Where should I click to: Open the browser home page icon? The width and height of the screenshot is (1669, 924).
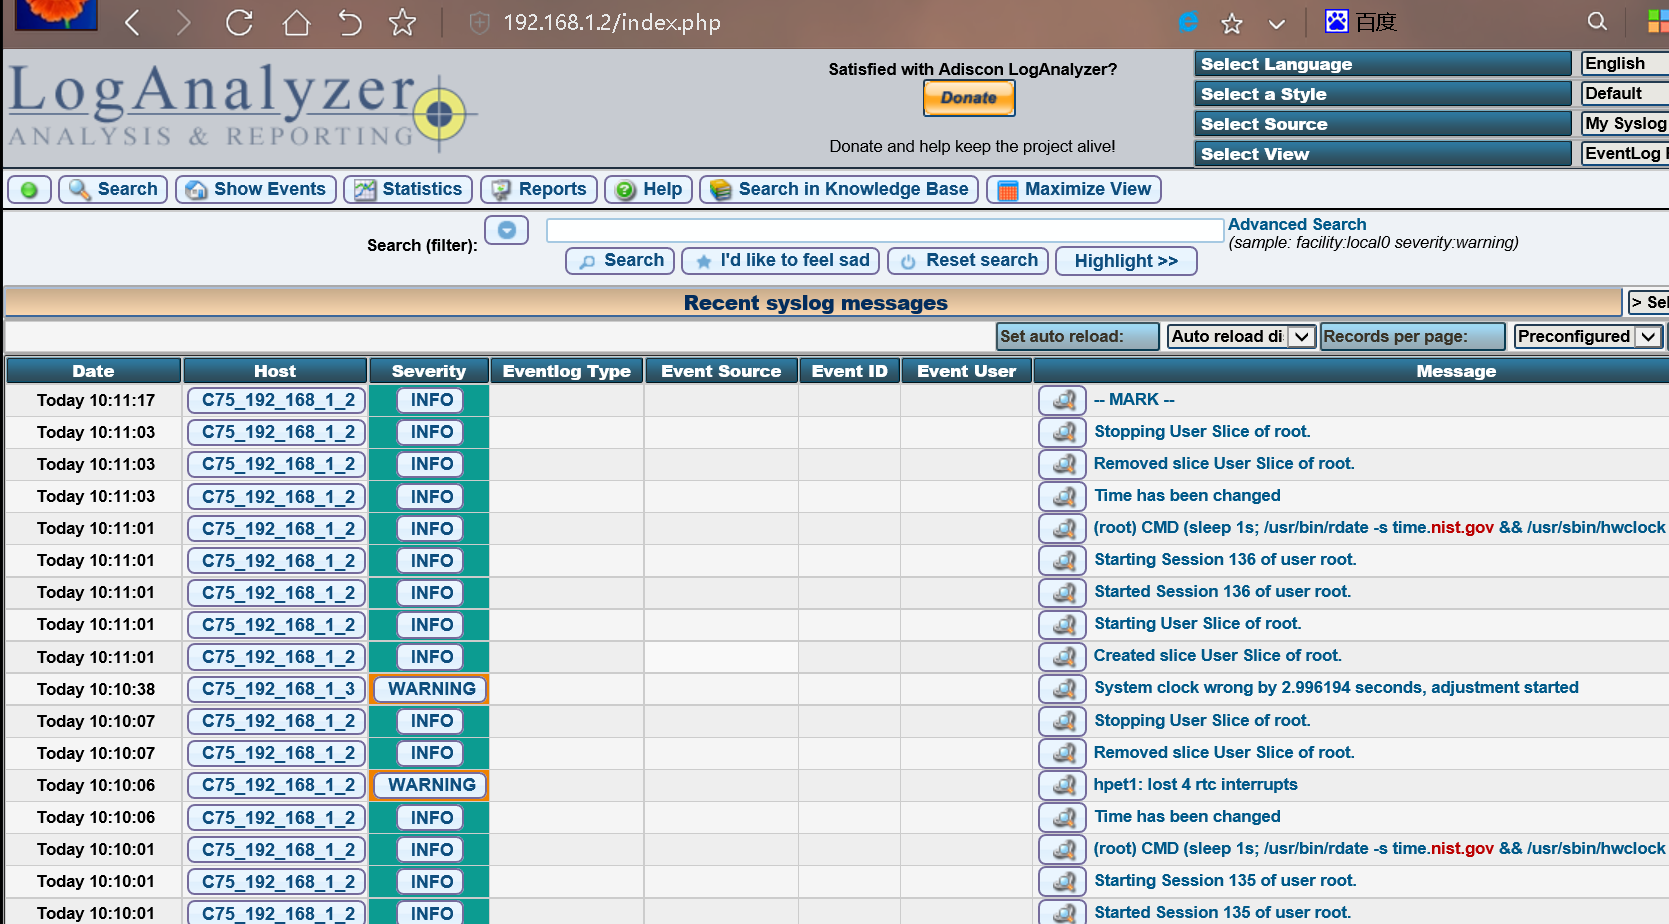click(x=296, y=22)
